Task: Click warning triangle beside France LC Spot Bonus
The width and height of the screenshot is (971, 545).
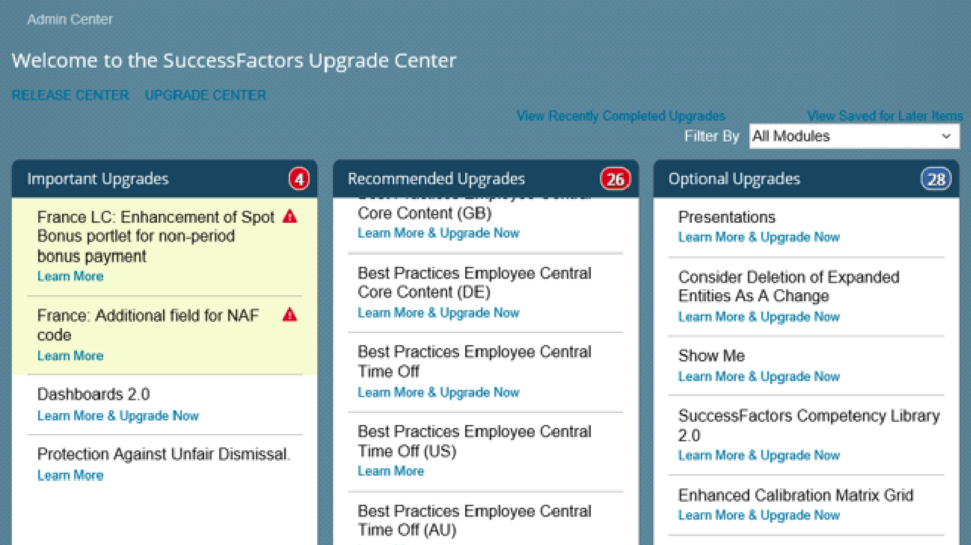Action: pyautogui.click(x=290, y=216)
